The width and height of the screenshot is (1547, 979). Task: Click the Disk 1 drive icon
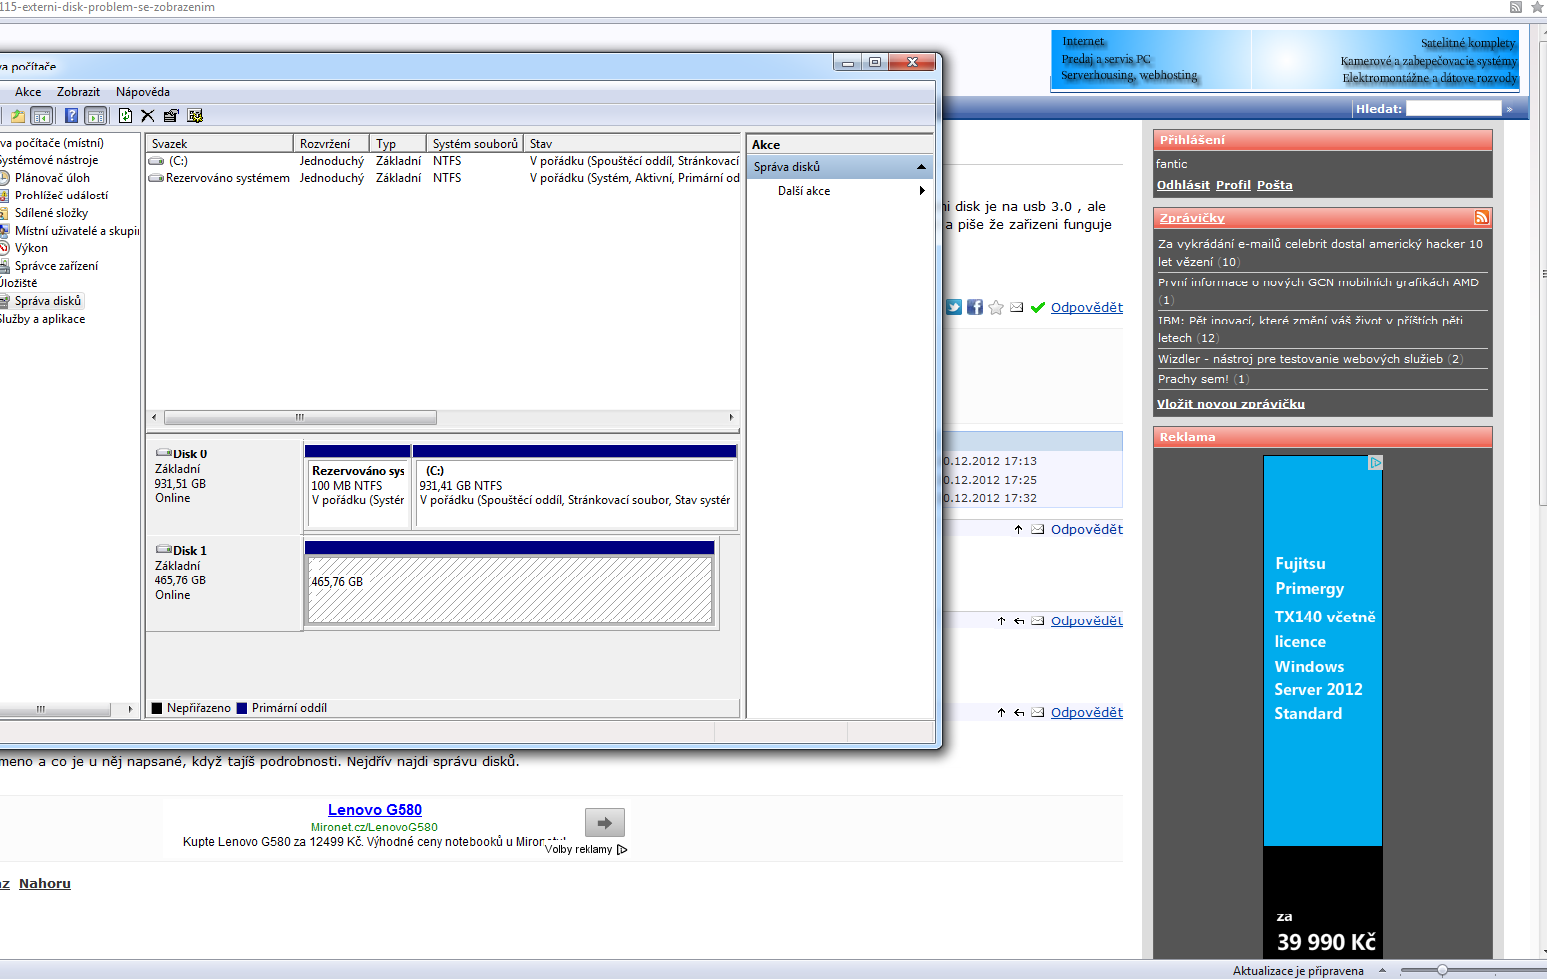tap(164, 550)
